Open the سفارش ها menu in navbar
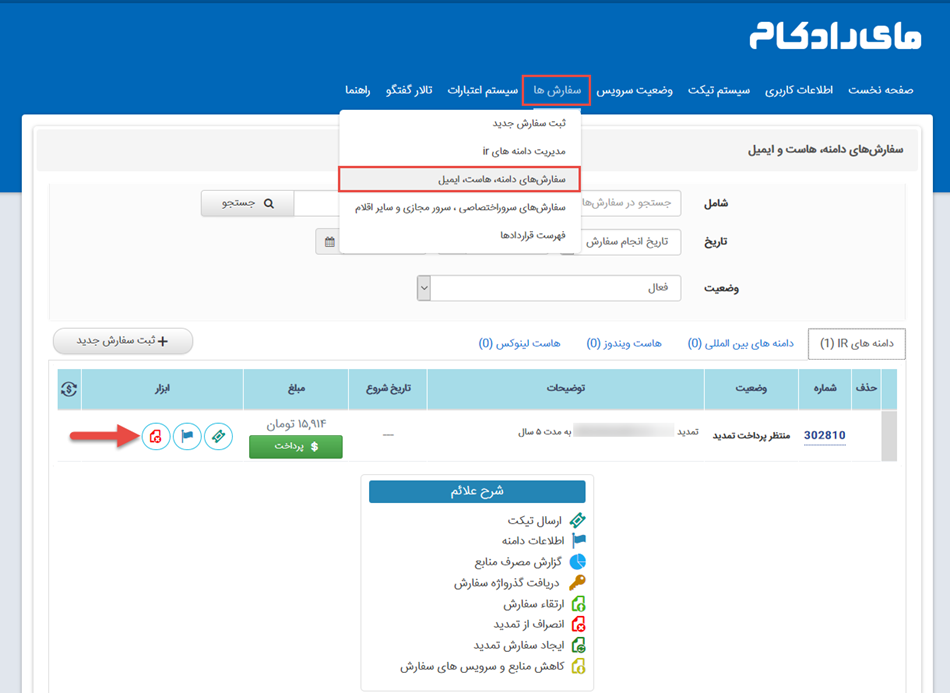Image resolution: width=950 pixels, height=693 pixels. pos(556,90)
